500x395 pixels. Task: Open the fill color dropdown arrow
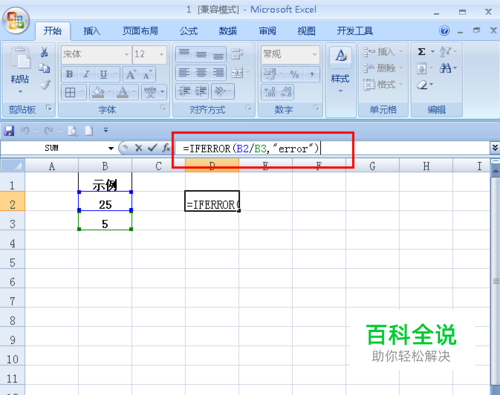tap(109, 92)
